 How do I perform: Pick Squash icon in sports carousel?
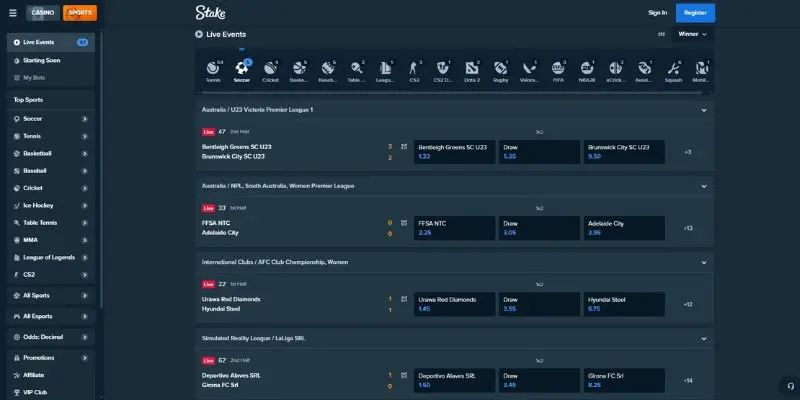coord(673,68)
